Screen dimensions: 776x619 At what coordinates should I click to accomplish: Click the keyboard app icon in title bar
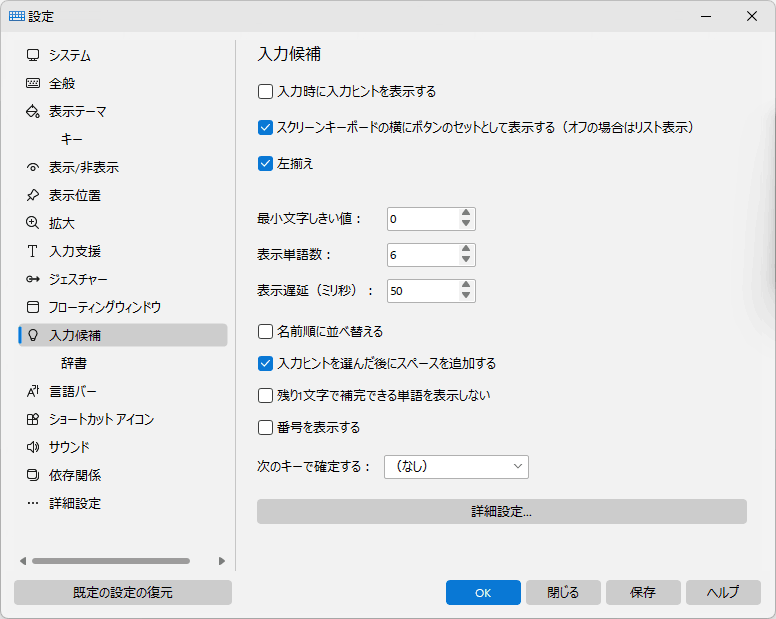(x=17, y=16)
